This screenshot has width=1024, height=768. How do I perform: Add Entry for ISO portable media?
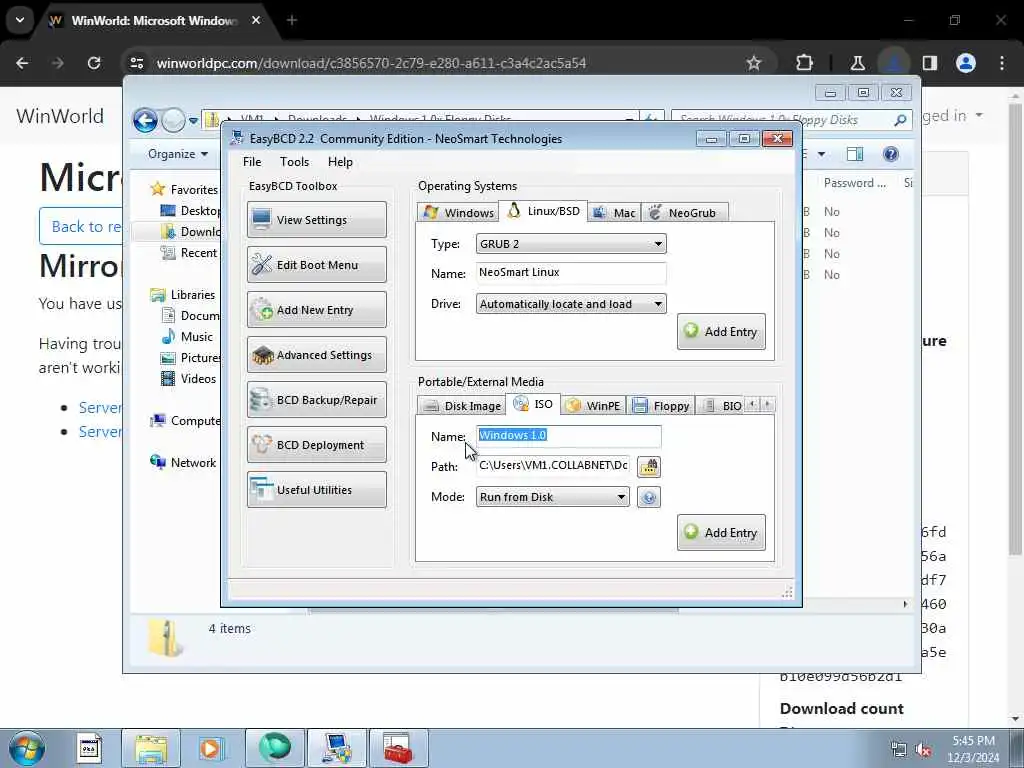[x=721, y=533]
